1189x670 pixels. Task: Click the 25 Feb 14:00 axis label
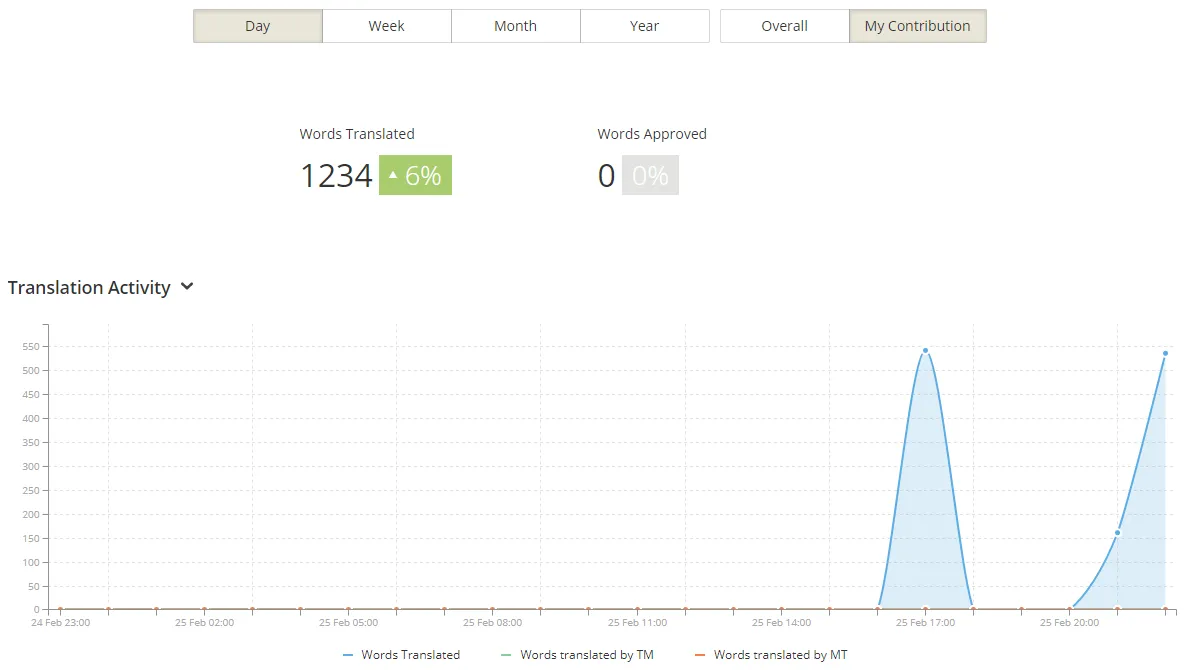coord(782,623)
